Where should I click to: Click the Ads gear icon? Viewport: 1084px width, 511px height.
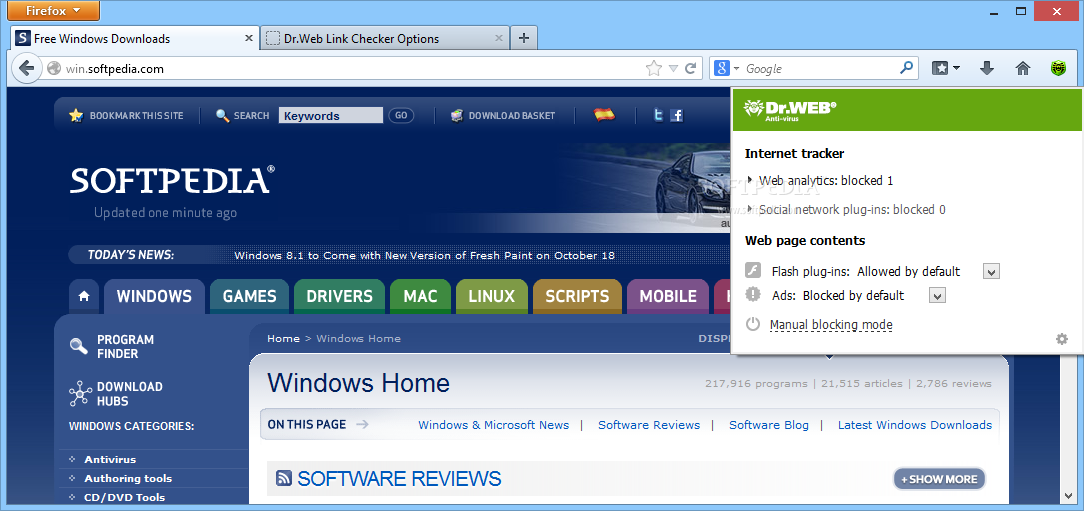[753, 295]
